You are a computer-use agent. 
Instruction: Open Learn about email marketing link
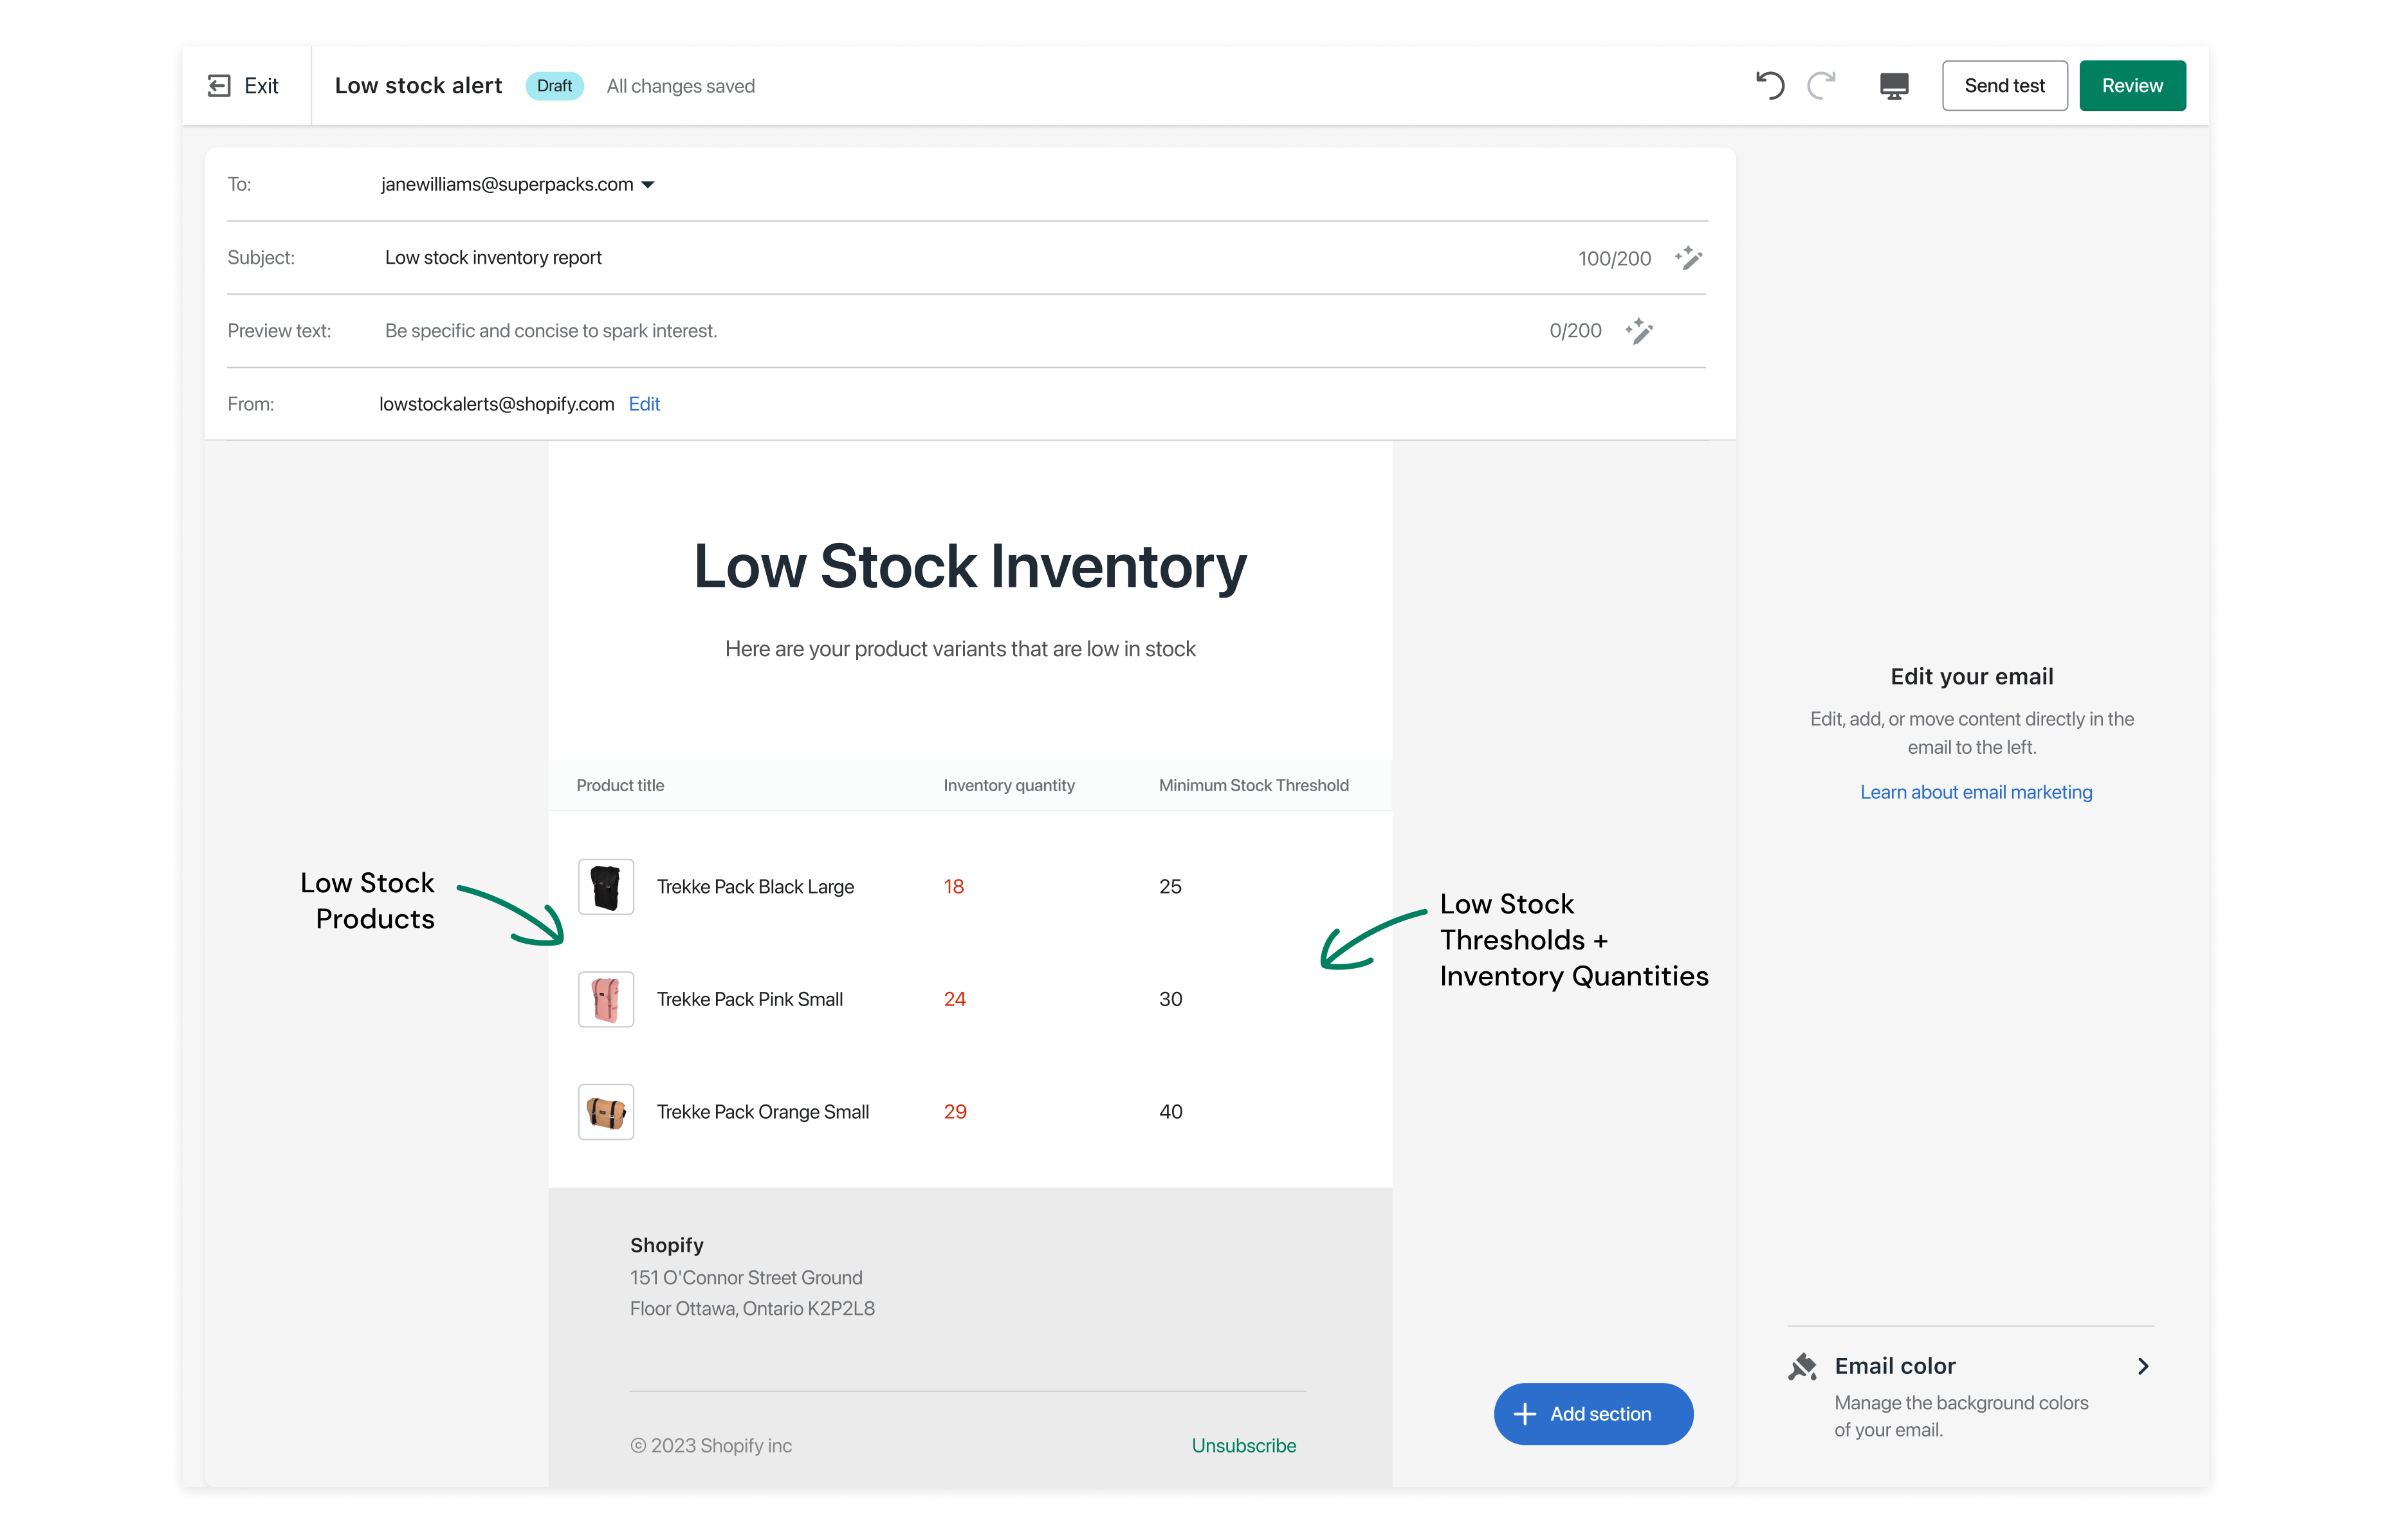coord(1975,792)
